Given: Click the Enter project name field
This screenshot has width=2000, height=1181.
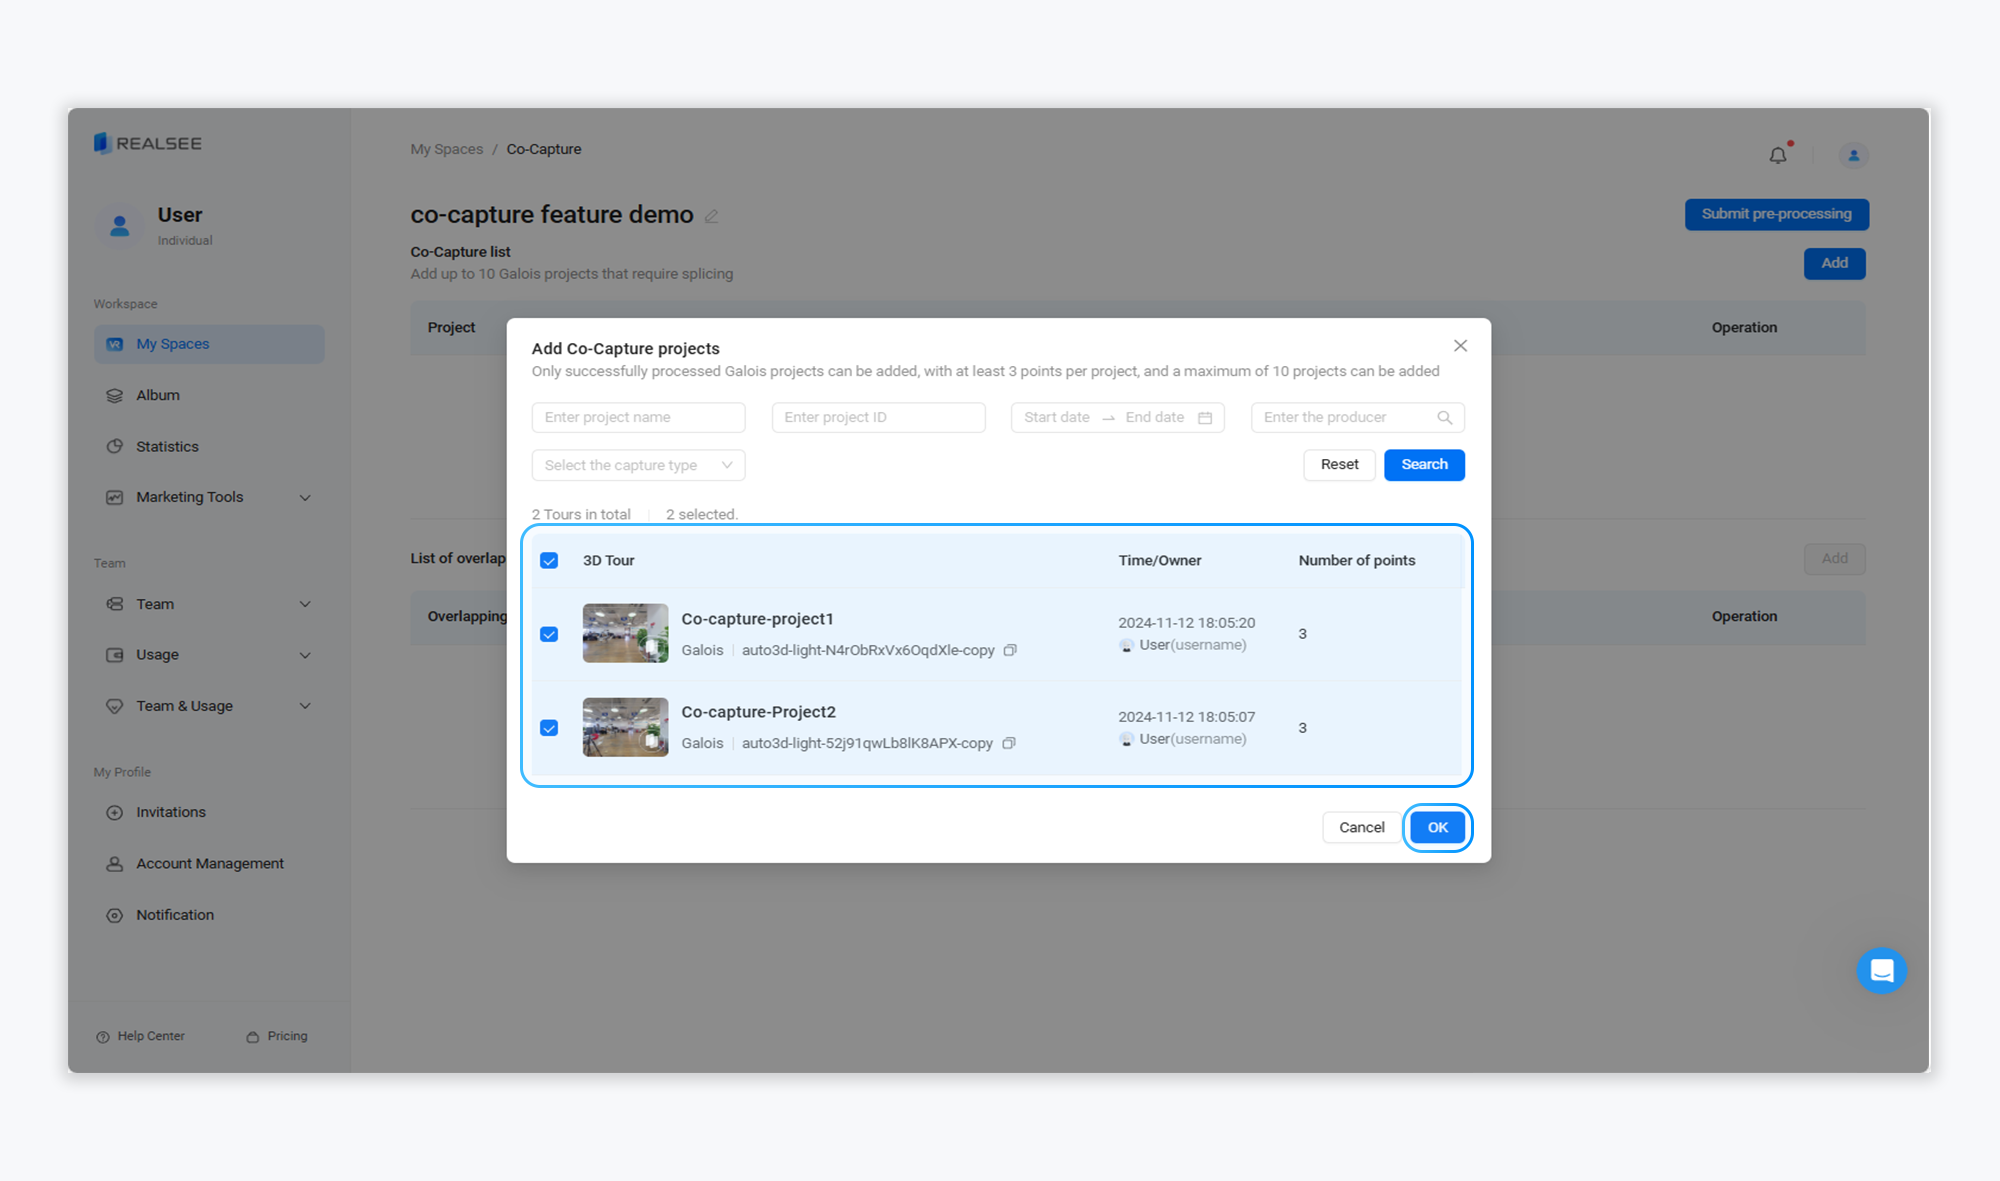Looking at the screenshot, I should 638,418.
